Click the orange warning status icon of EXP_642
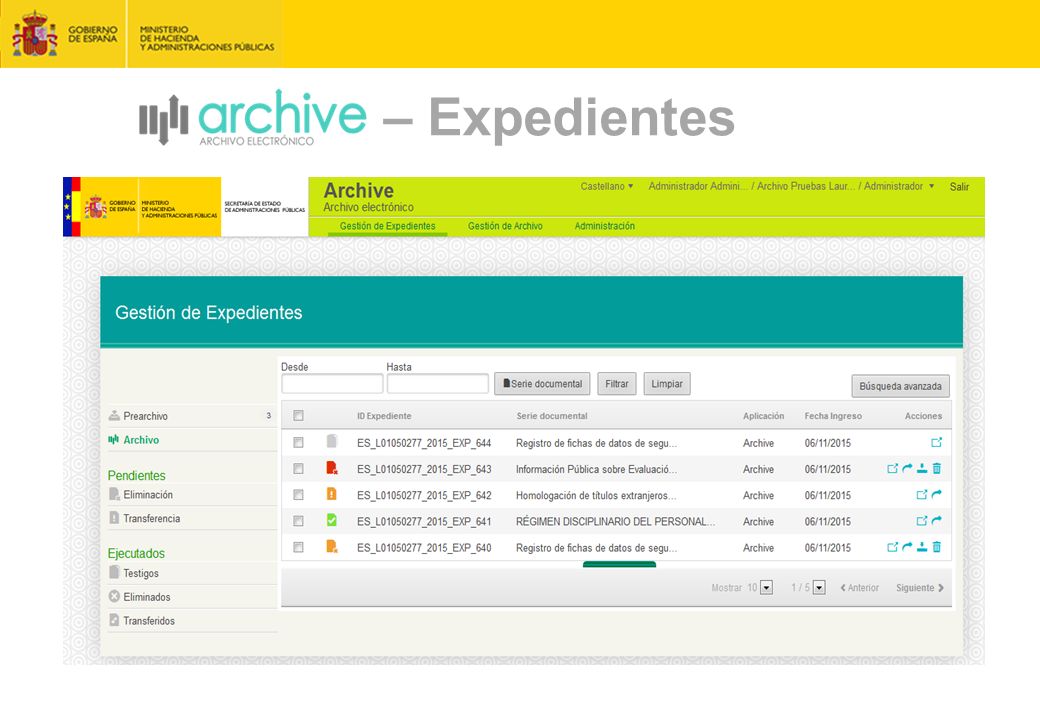This screenshot has width=1040, height=720. pos(332,494)
